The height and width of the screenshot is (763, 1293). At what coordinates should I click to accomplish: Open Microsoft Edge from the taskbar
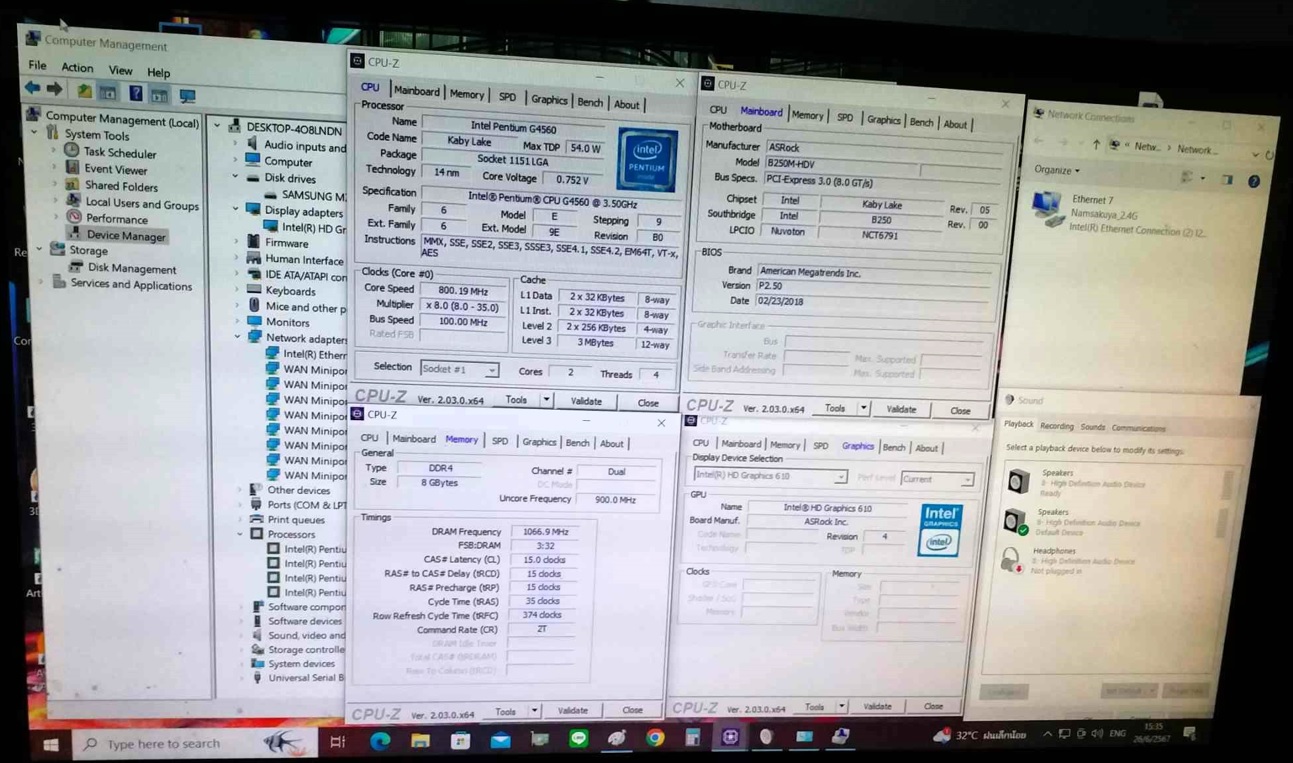(380, 741)
